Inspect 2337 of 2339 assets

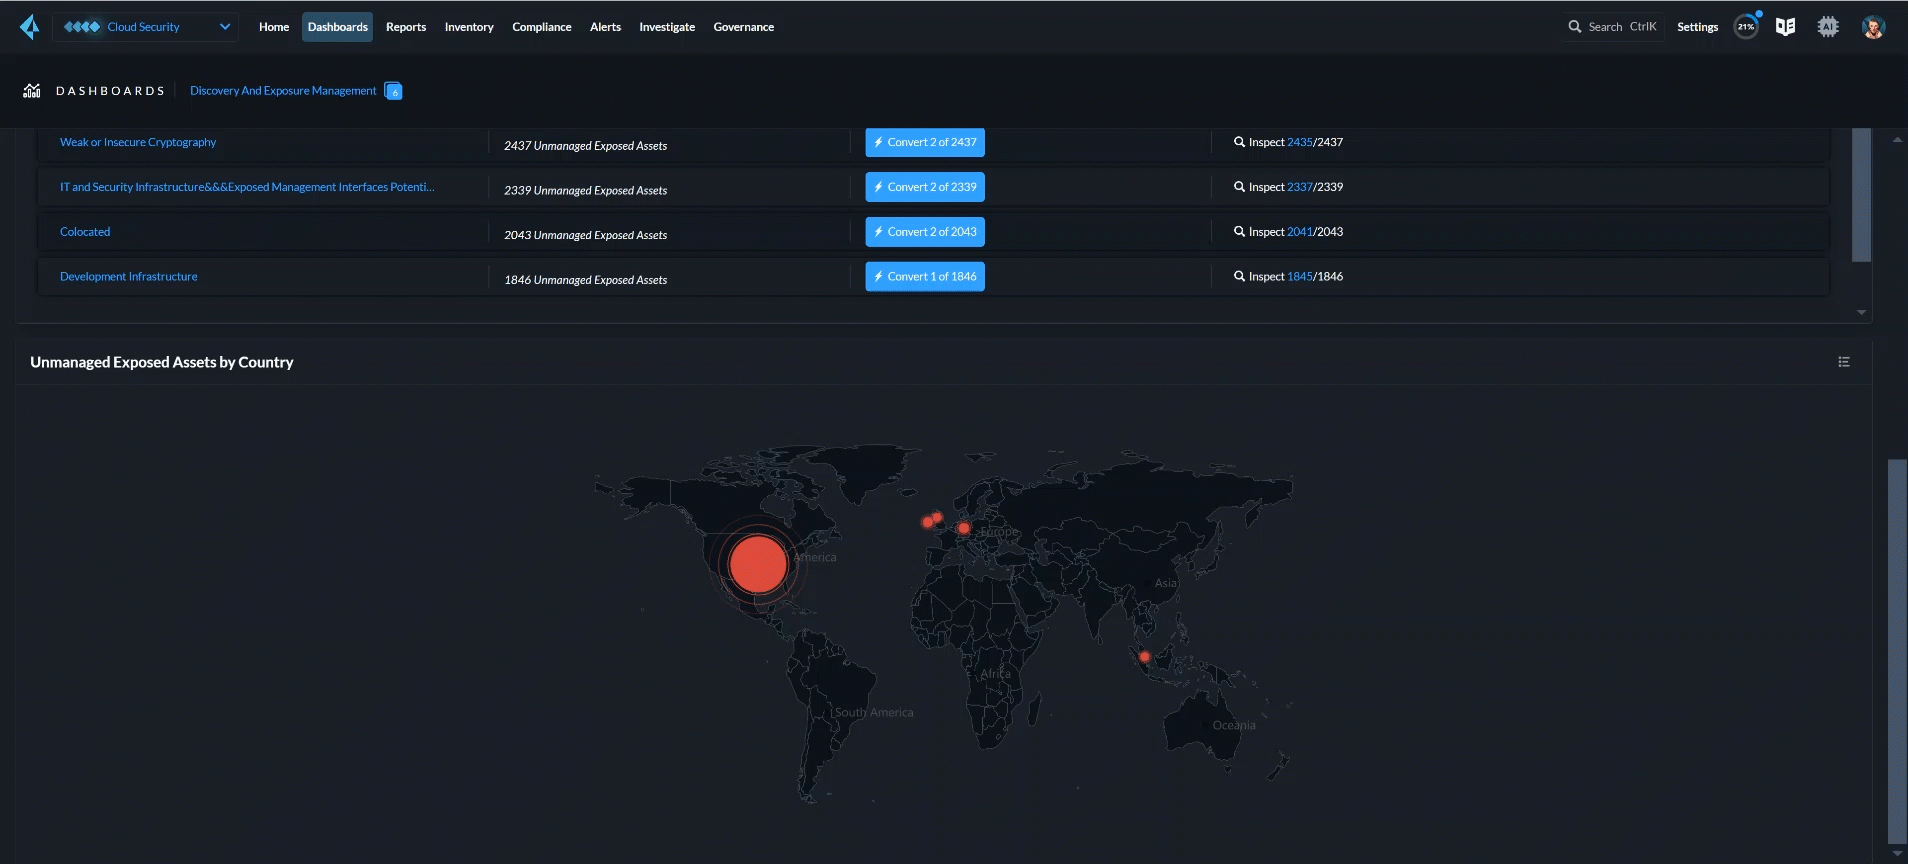click(1288, 187)
